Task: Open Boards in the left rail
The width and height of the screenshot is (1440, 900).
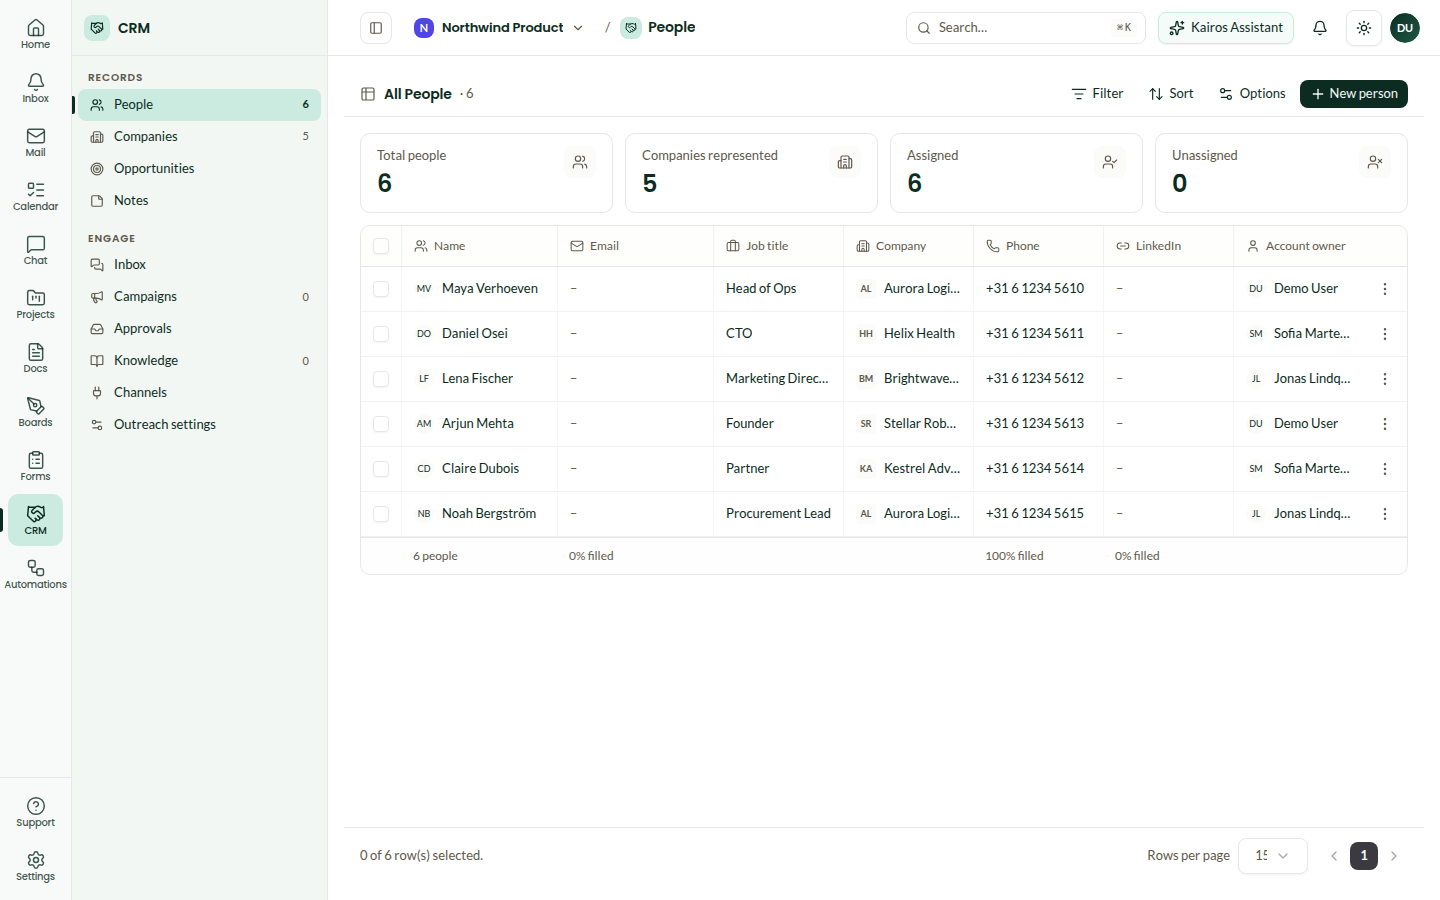Action: (35, 412)
